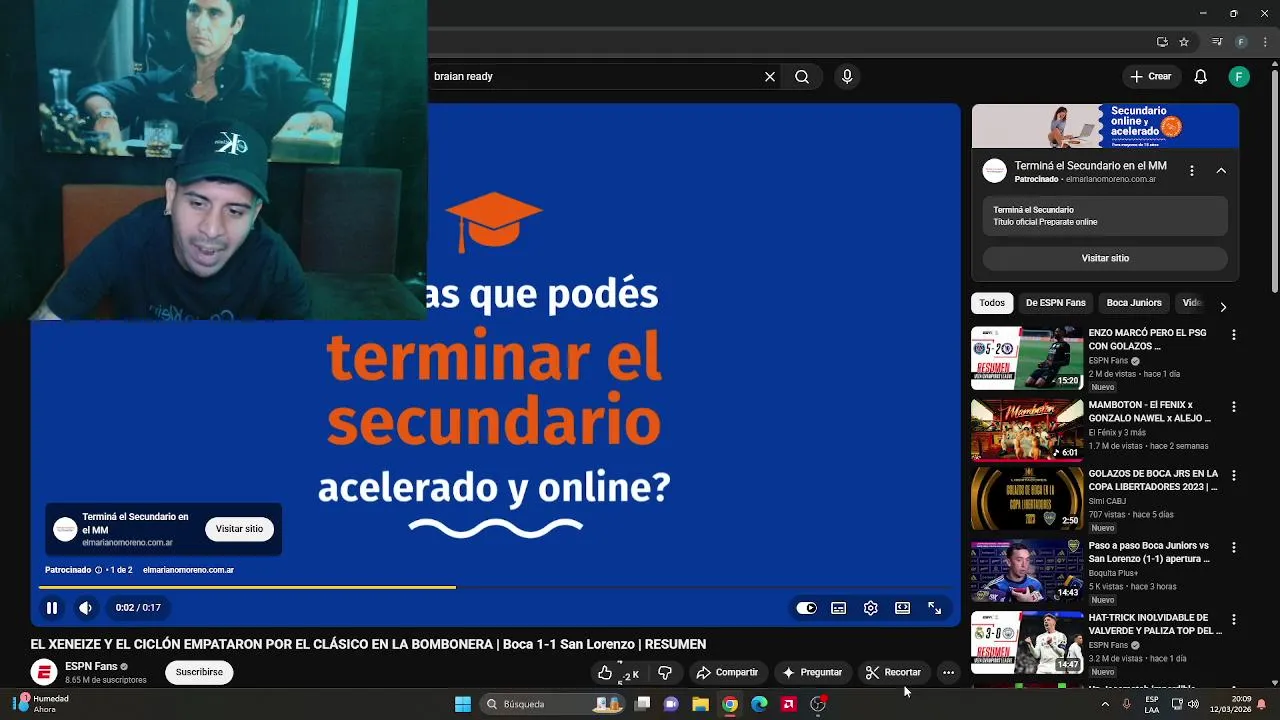Open the Paso a paso Boca Juniors title
Screen dimensions: 1280x720
pos(1149,552)
